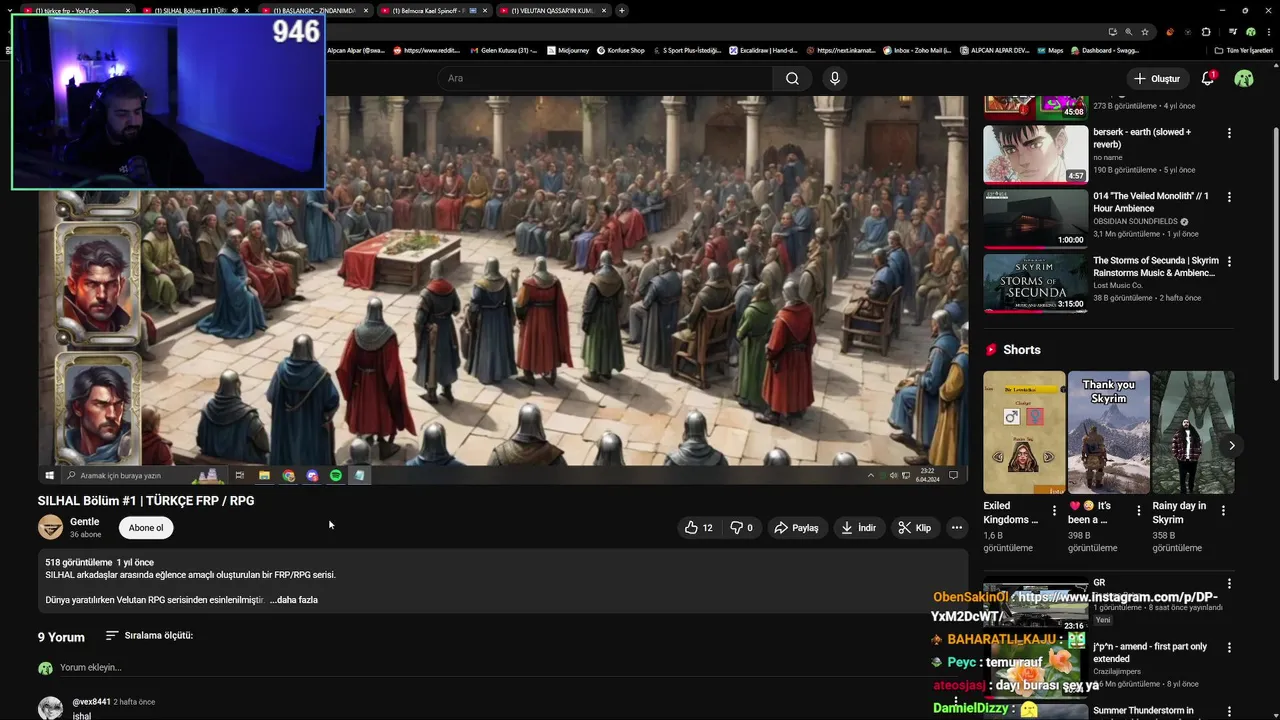Switch to BAŞLANGIÇ - ZİNDANIMDA tab

[x=315, y=10]
